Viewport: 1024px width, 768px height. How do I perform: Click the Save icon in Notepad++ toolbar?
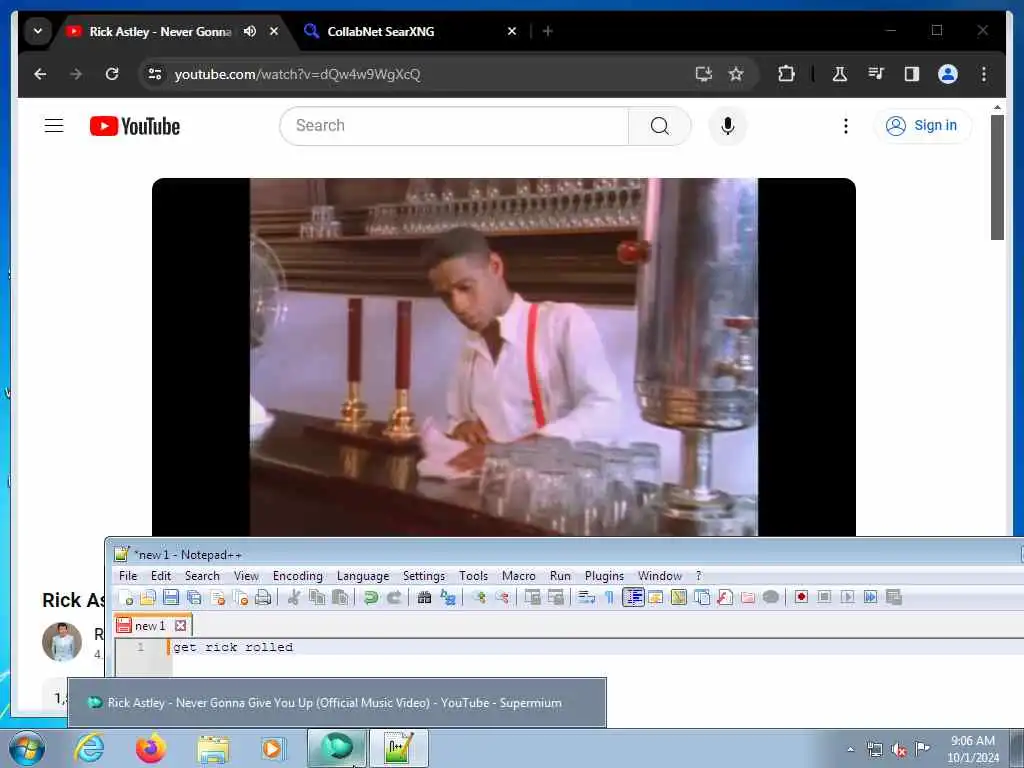coord(171,598)
